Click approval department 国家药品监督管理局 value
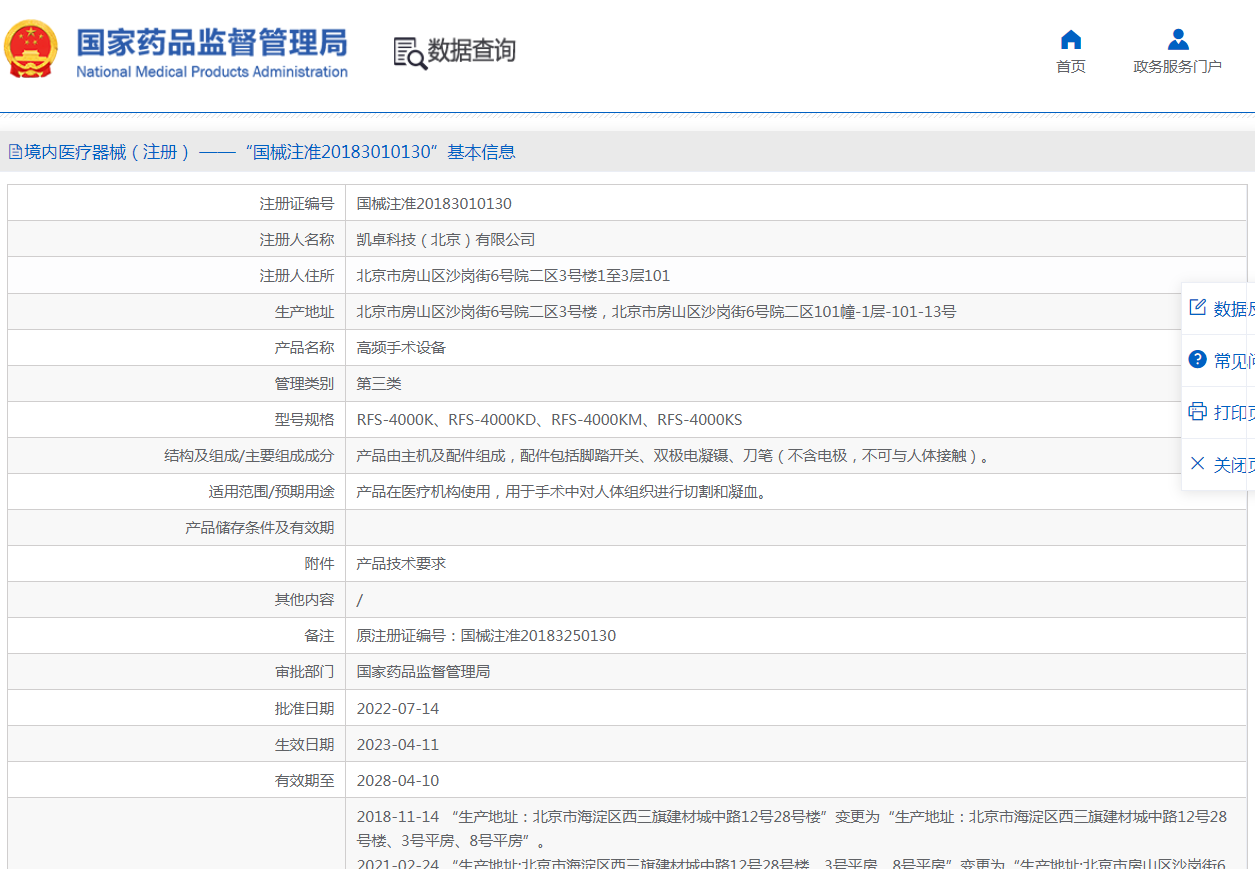Screen dimensions: 1255x869 423,672
